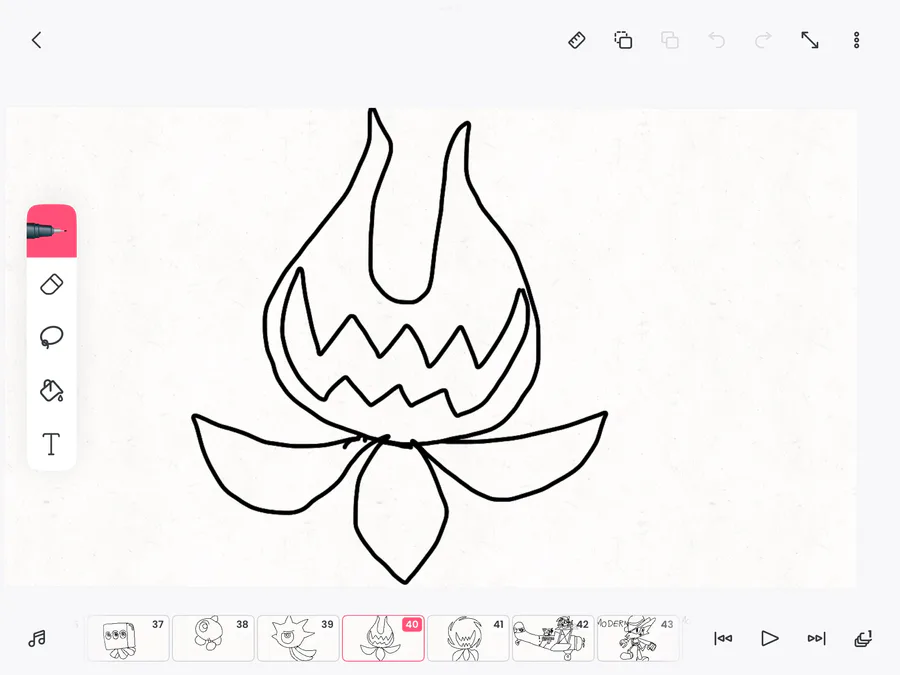Select frame 41 thumbnail
Image resolution: width=900 pixels, height=675 pixels.
(468, 638)
